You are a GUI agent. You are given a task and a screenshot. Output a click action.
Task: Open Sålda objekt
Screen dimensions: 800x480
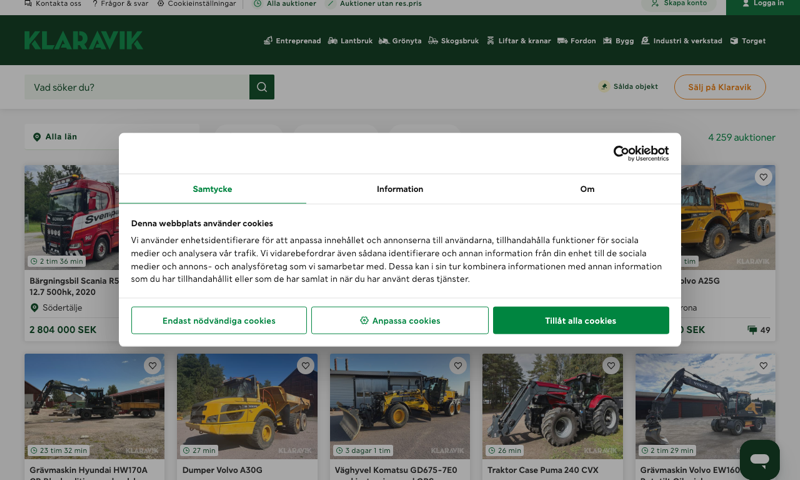[x=629, y=87]
